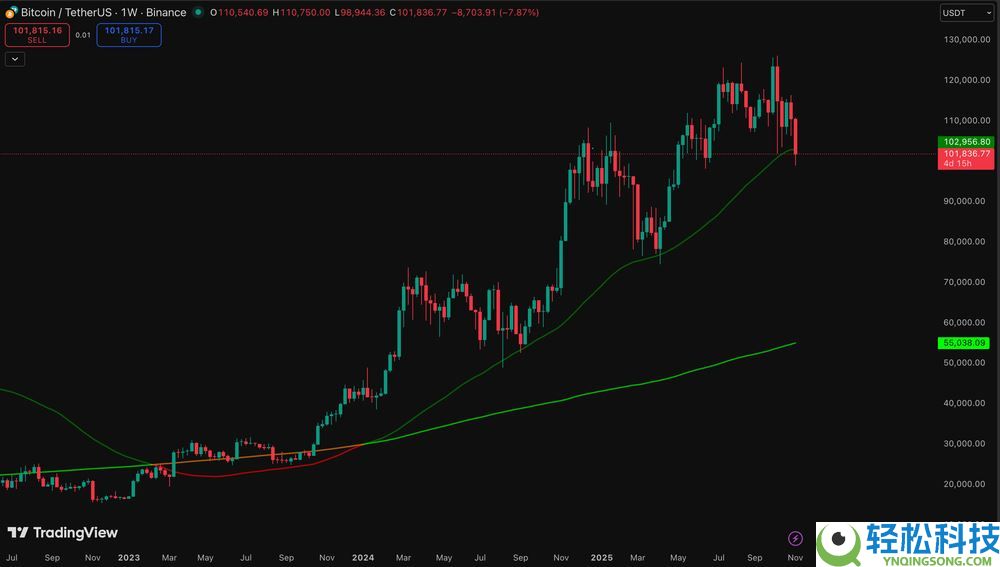Click the close price value C101,836.77
The width and height of the screenshot is (1000, 567).
coord(418,12)
